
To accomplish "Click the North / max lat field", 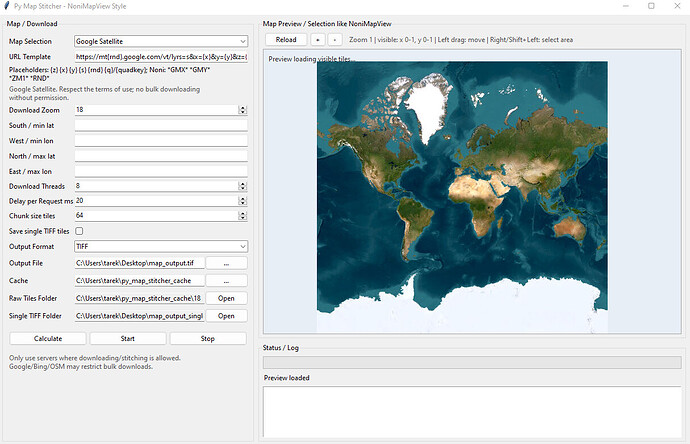I will coord(161,156).
